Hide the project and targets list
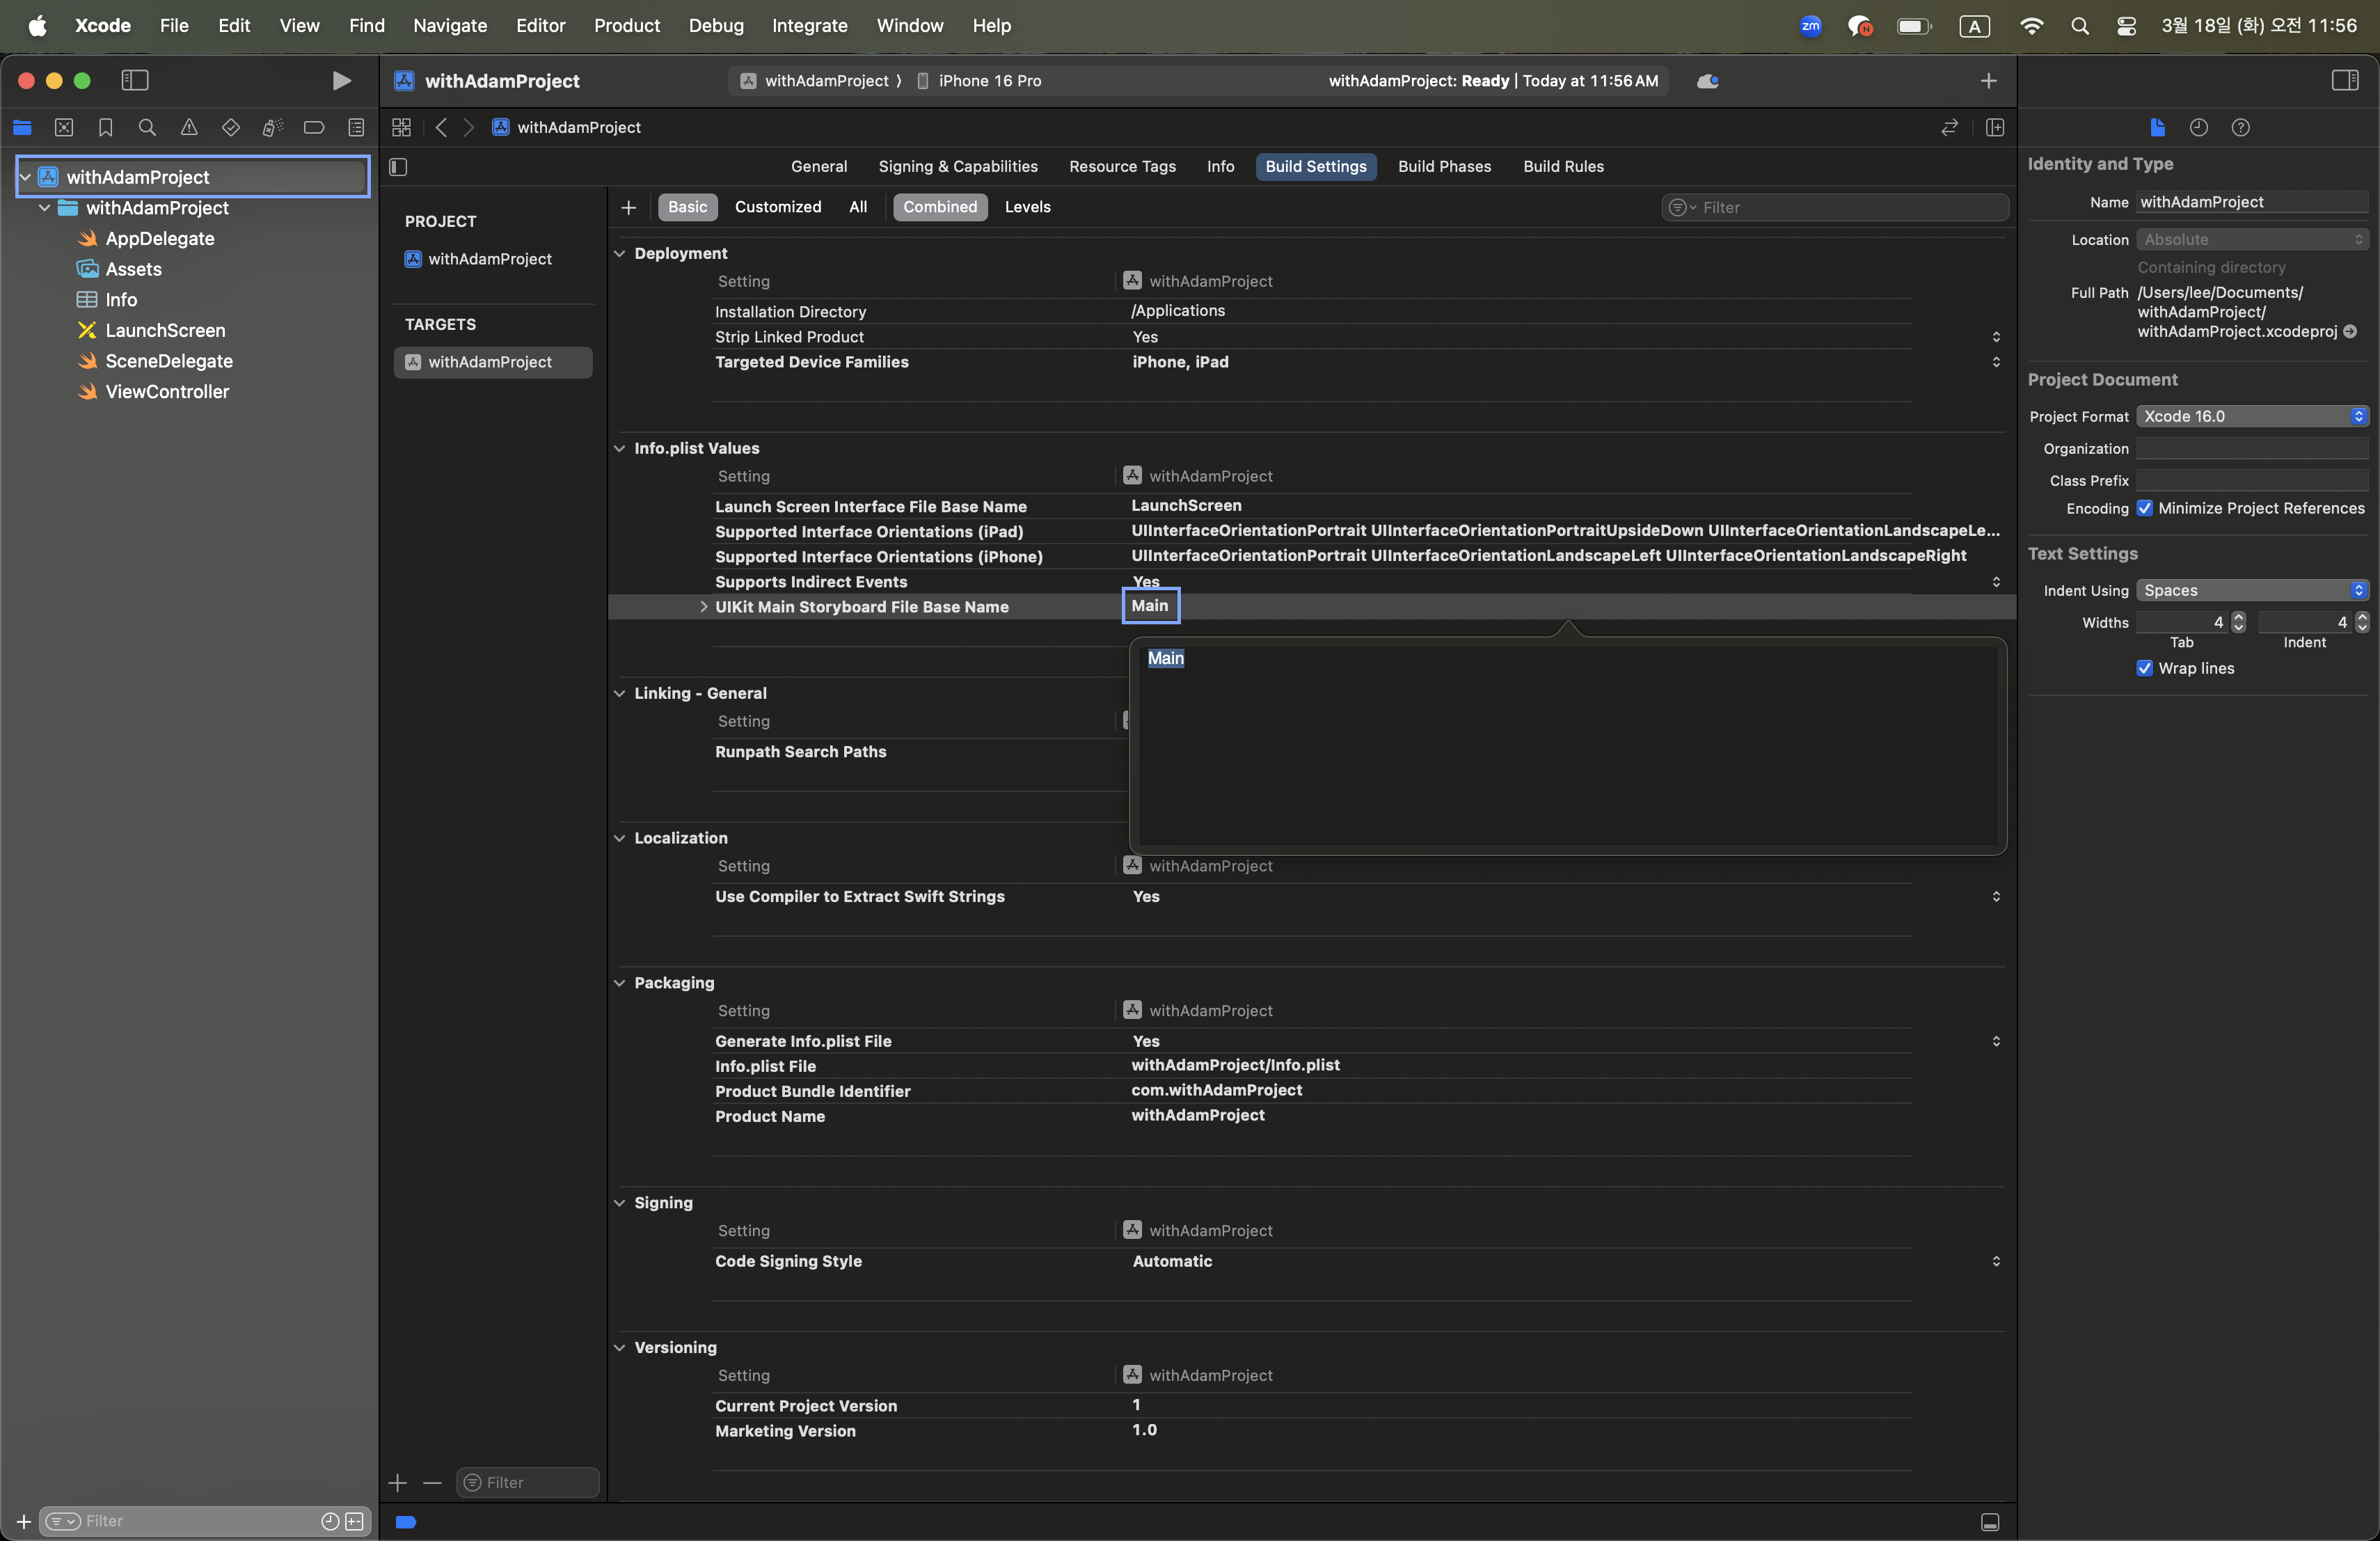Image resolution: width=2380 pixels, height=1541 pixels. pos(398,166)
